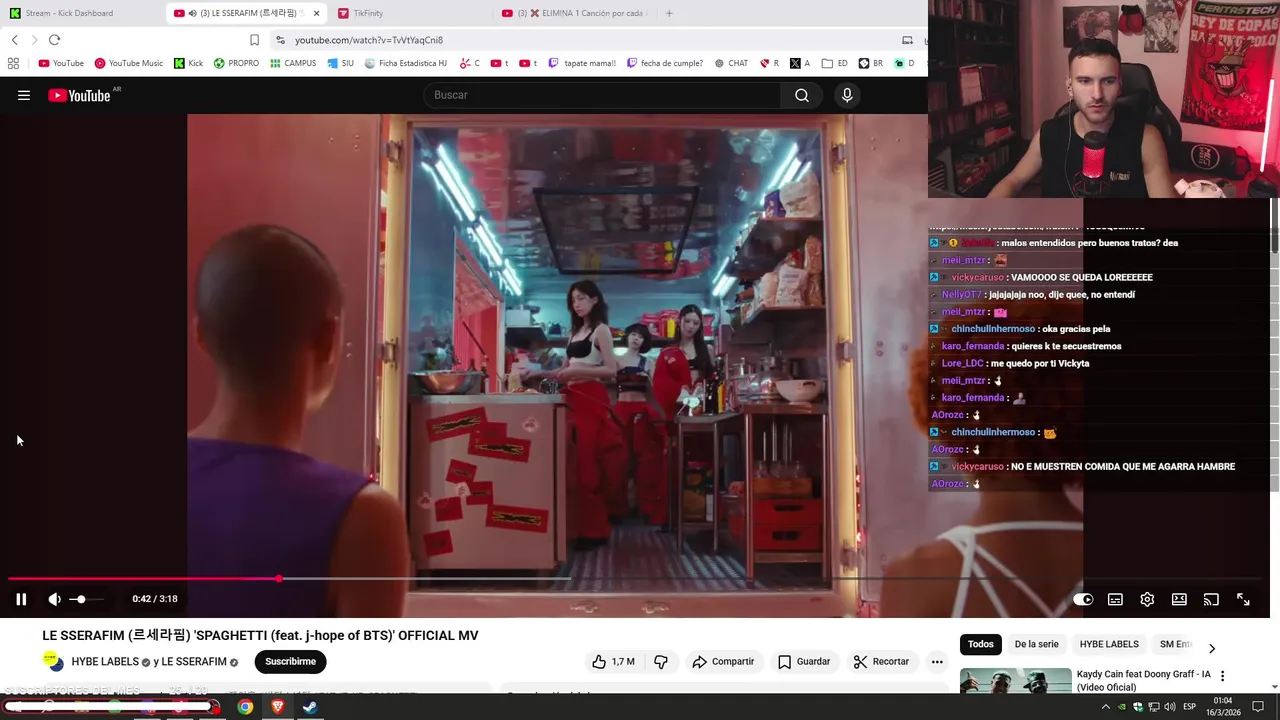The height and width of the screenshot is (720, 1280).
Task: Open the tapate mama!! Twitch bookmark
Action: tap(582, 63)
